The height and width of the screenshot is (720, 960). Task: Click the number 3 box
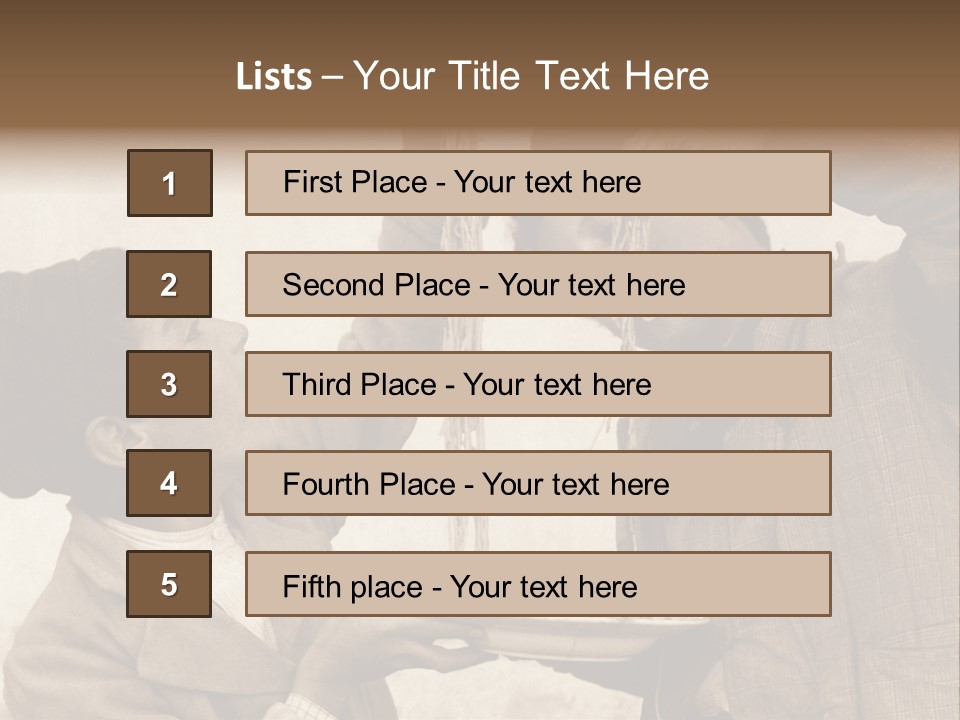tap(169, 384)
